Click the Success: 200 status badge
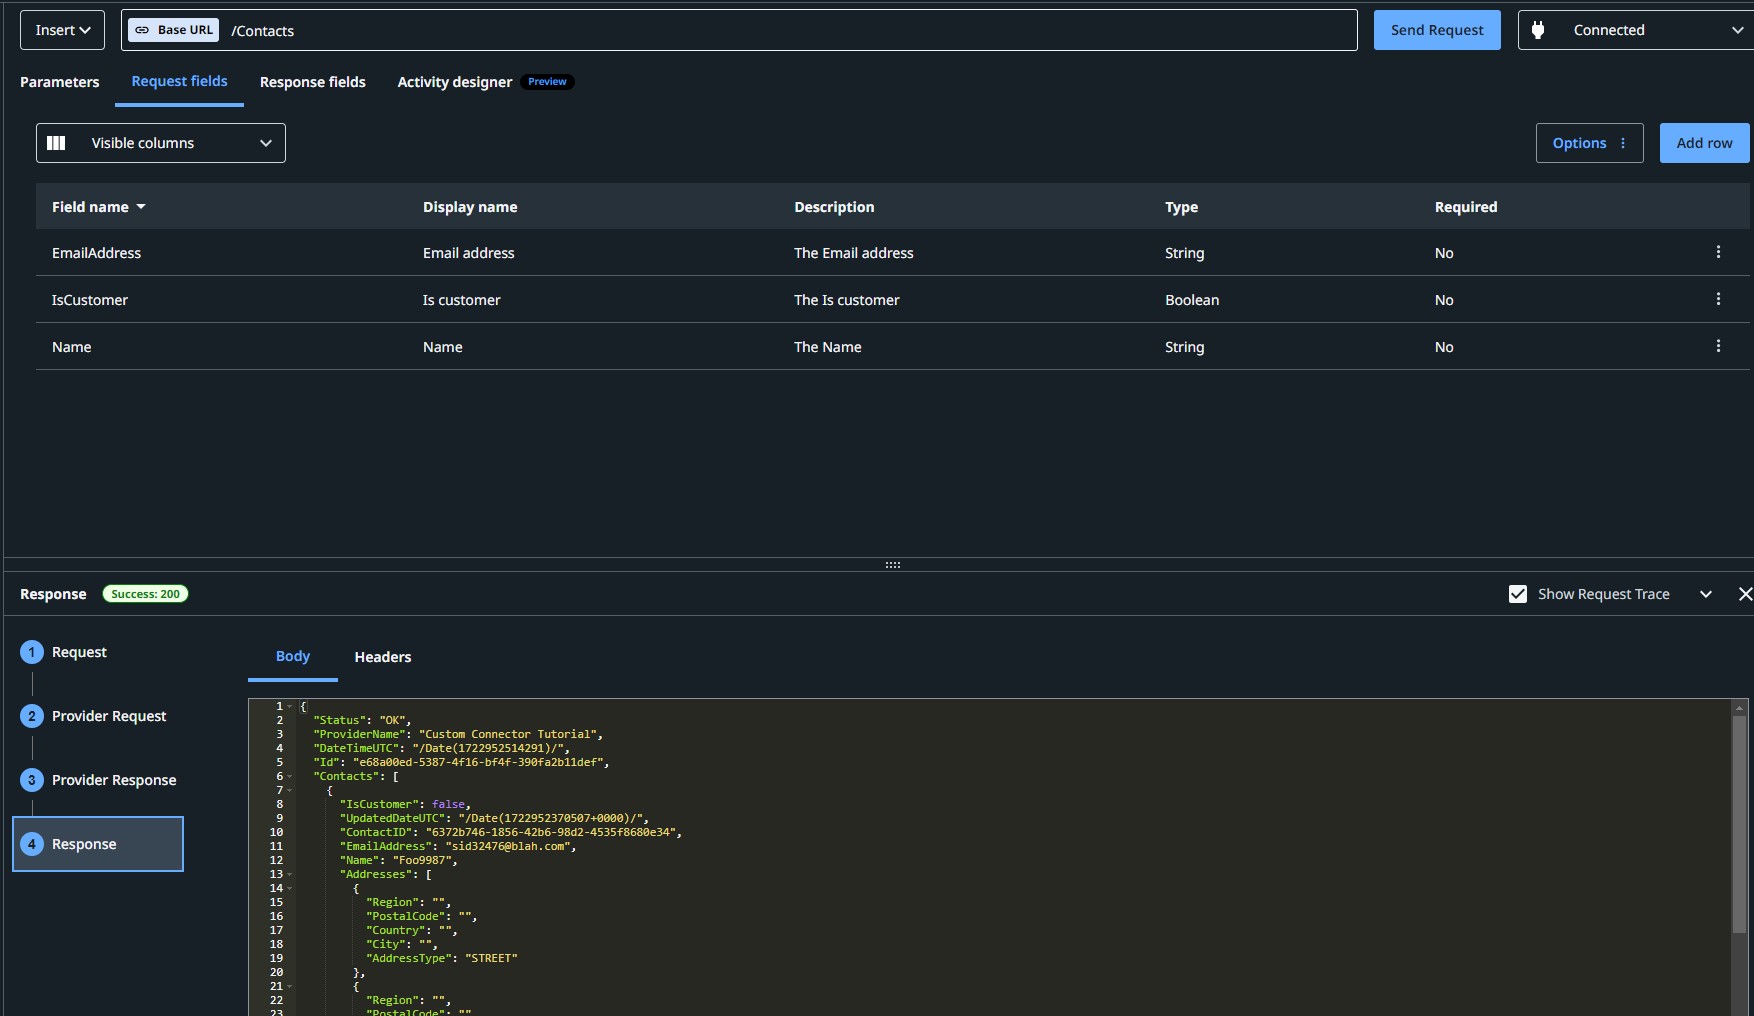Image resolution: width=1754 pixels, height=1016 pixels. [x=146, y=594]
